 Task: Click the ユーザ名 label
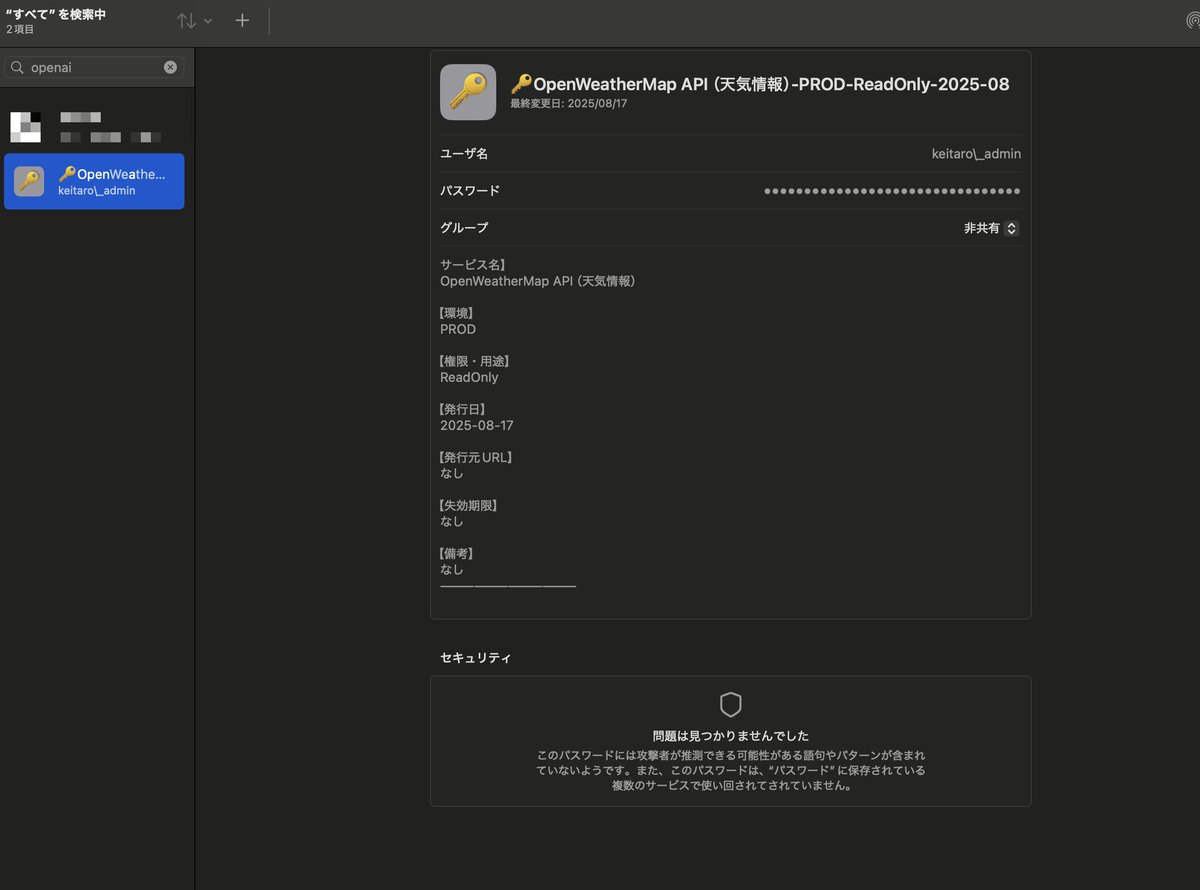click(464, 154)
